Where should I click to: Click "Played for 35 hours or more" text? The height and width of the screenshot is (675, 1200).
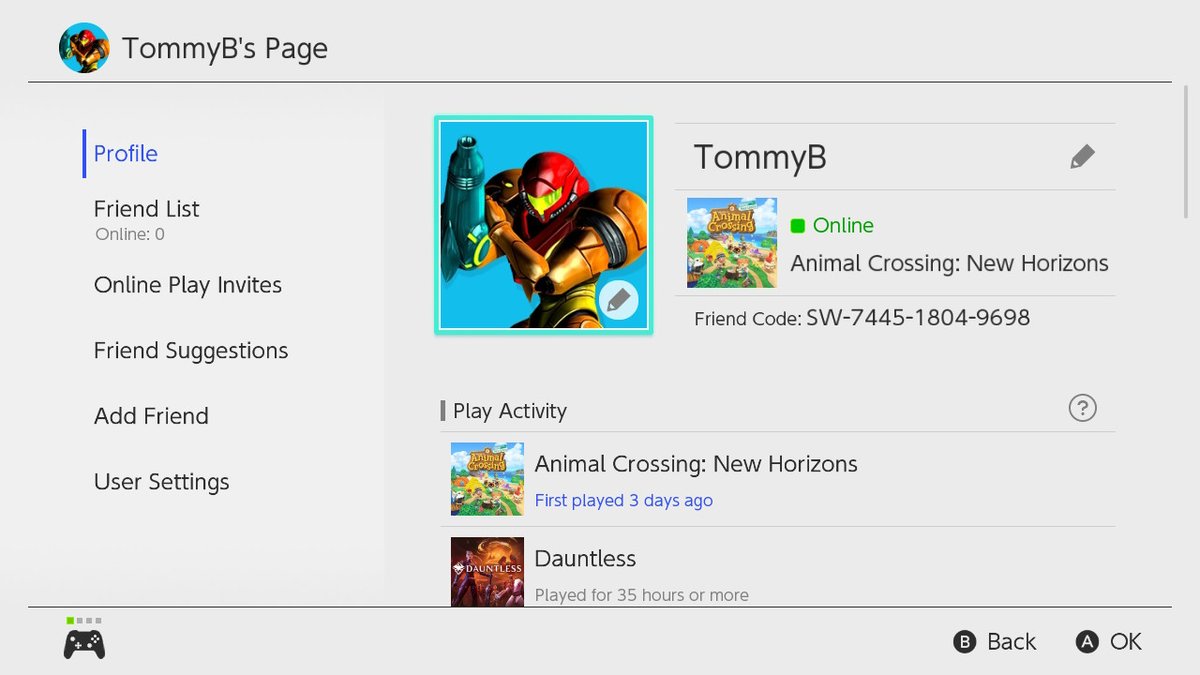[x=642, y=595]
